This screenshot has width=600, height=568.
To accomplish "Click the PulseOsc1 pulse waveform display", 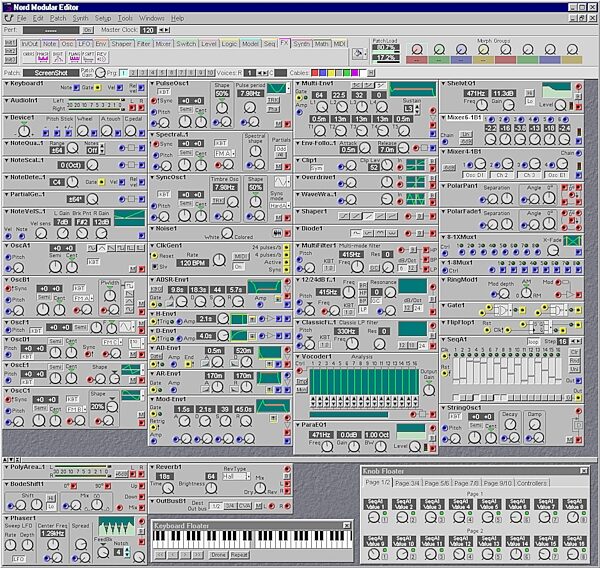I will click(276, 88).
